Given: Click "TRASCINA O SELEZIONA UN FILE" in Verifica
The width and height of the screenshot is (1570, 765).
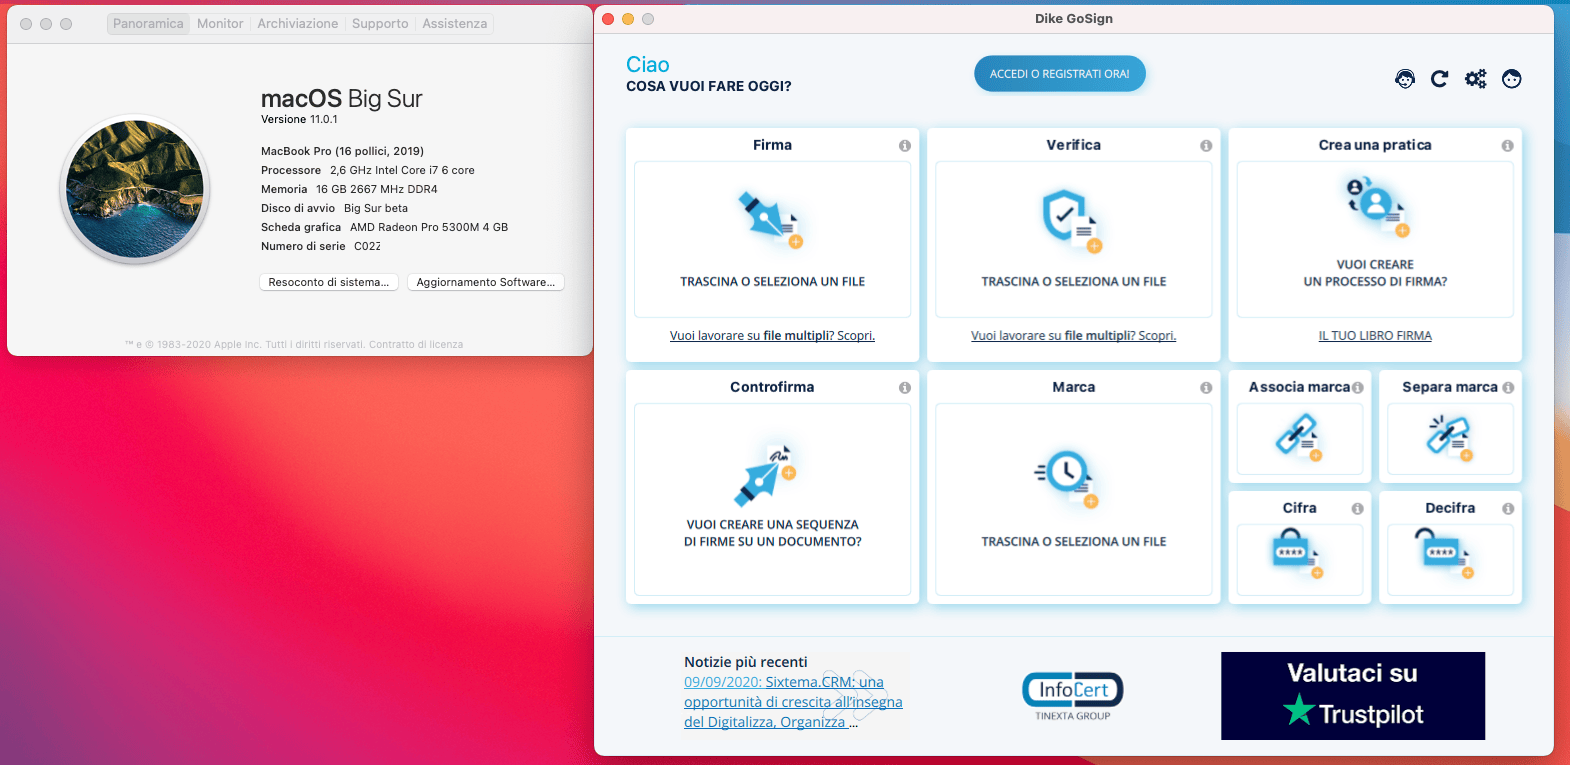Looking at the screenshot, I should (1073, 282).
